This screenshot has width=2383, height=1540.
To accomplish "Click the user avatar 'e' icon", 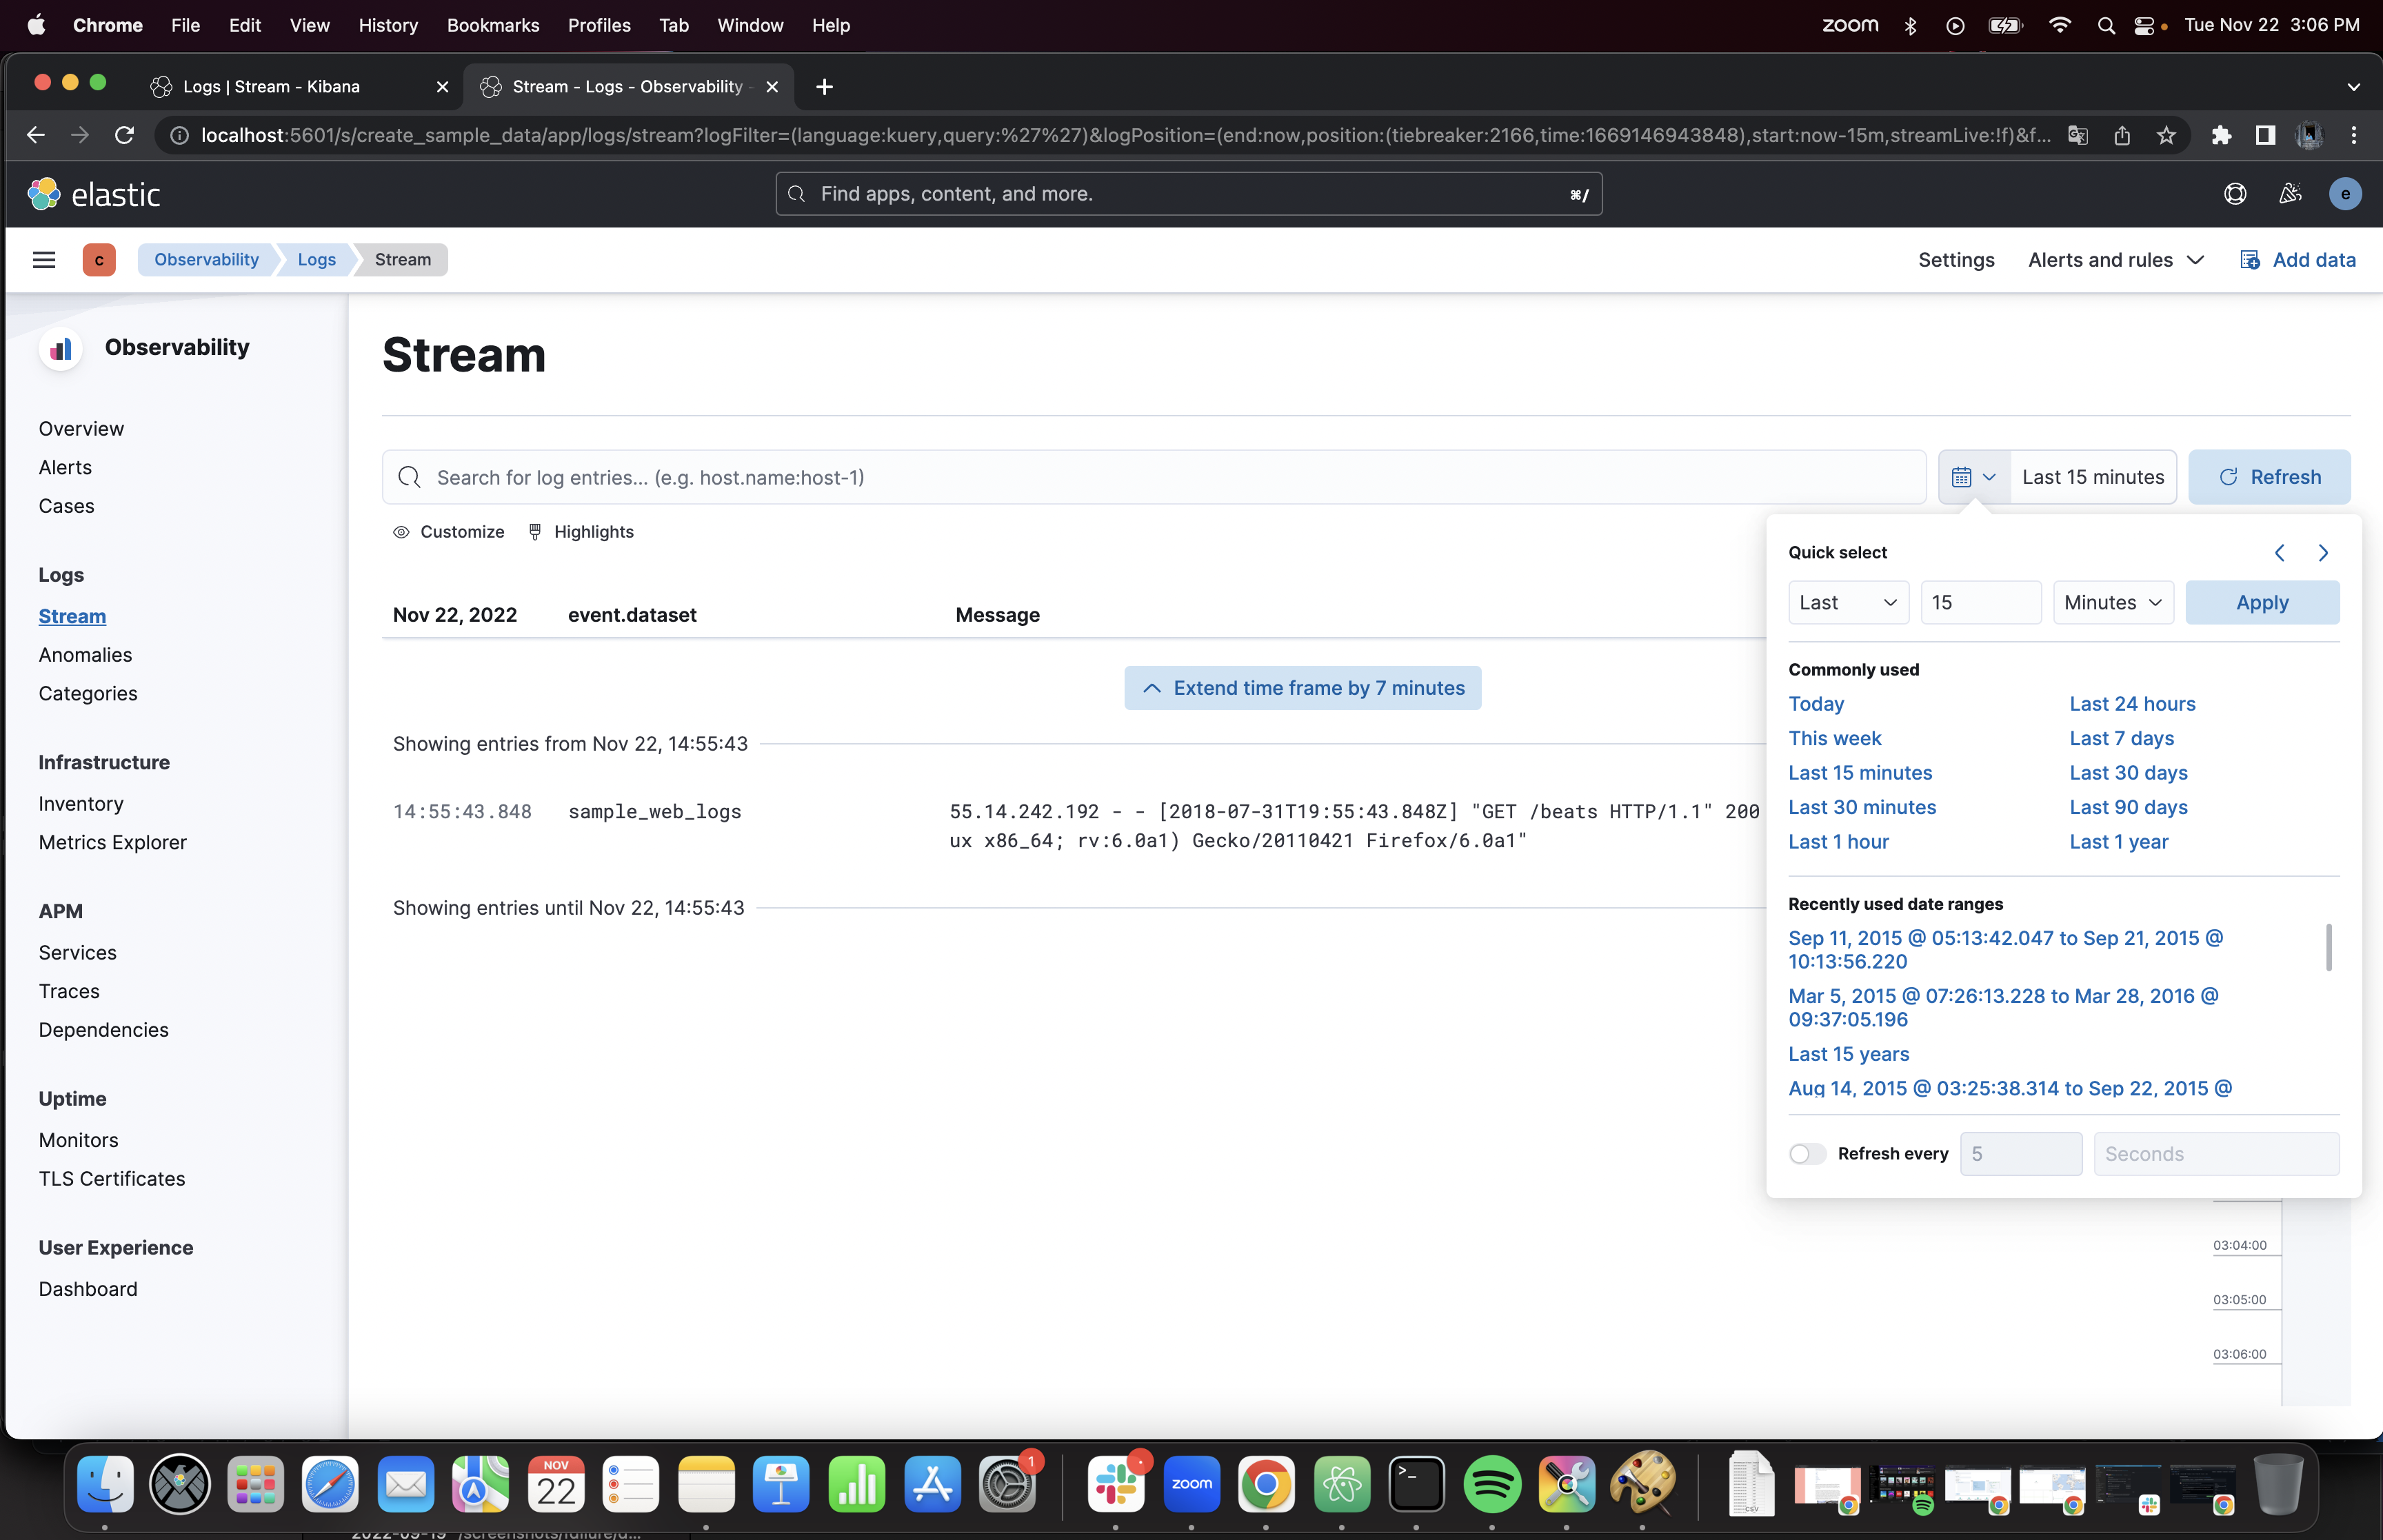I will point(2345,194).
